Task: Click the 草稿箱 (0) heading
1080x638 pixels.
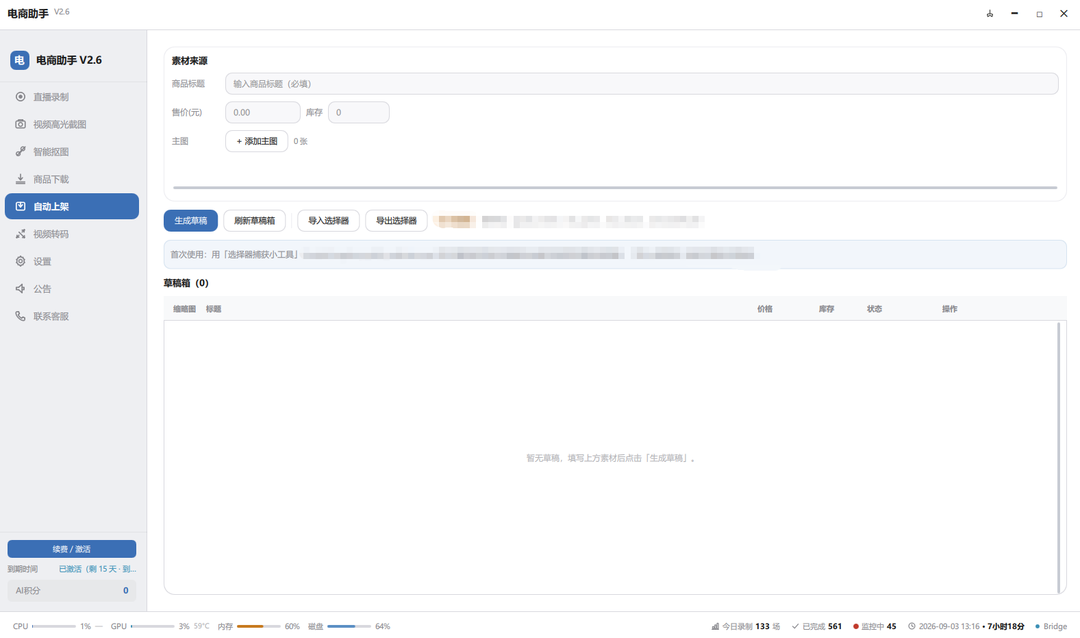Action: pos(186,283)
